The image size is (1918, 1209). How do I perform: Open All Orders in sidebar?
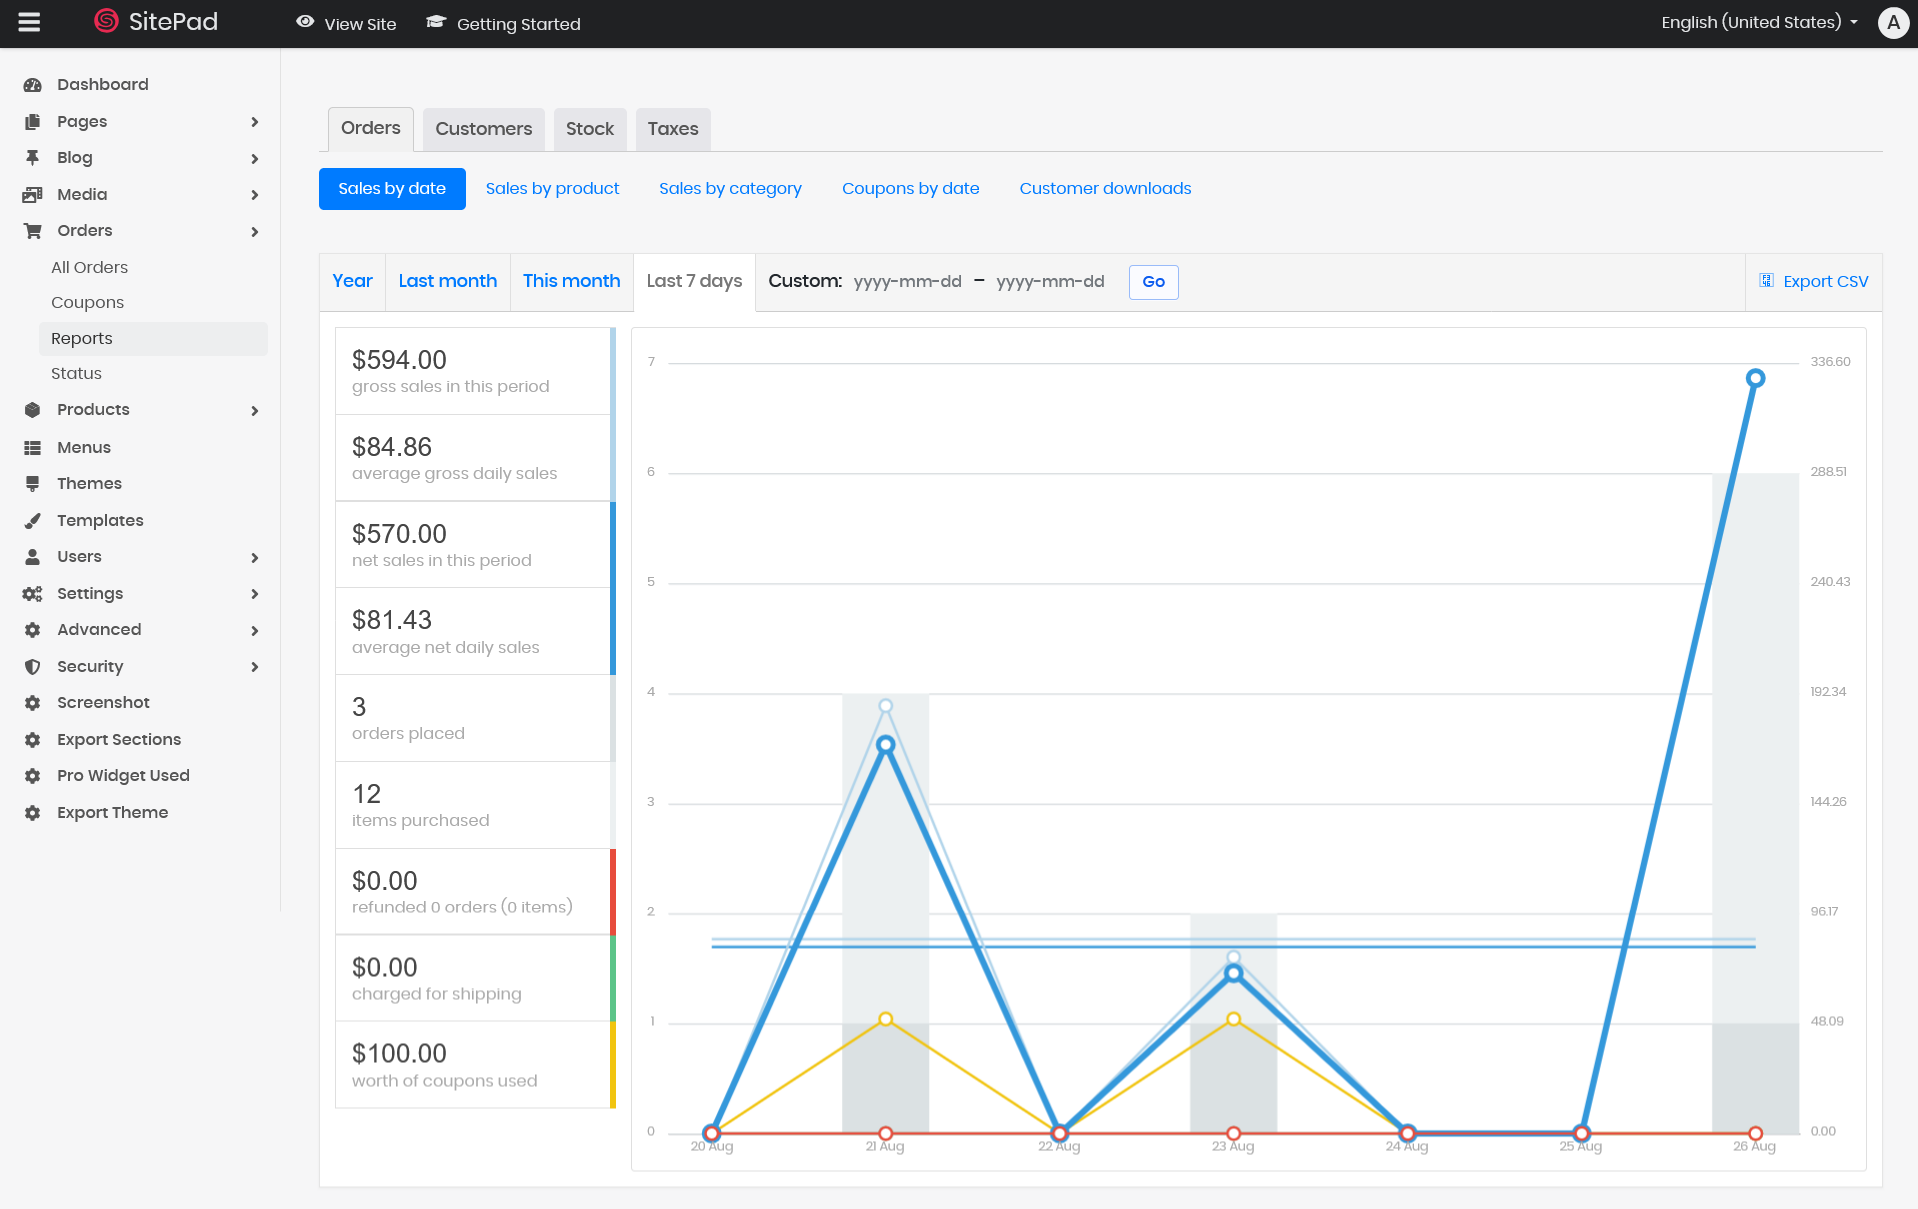(89, 268)
